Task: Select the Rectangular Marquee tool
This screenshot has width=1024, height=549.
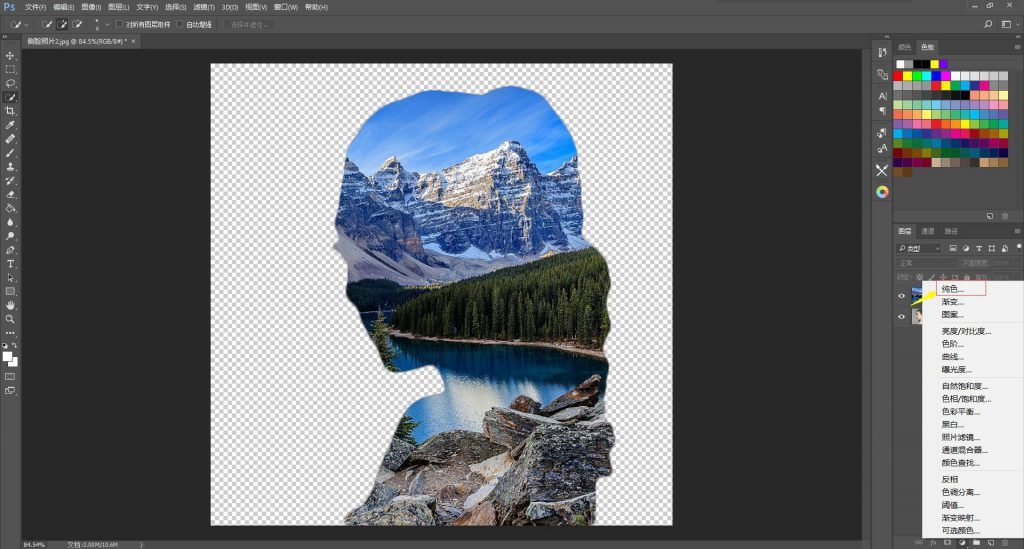Action: [11, 69]
